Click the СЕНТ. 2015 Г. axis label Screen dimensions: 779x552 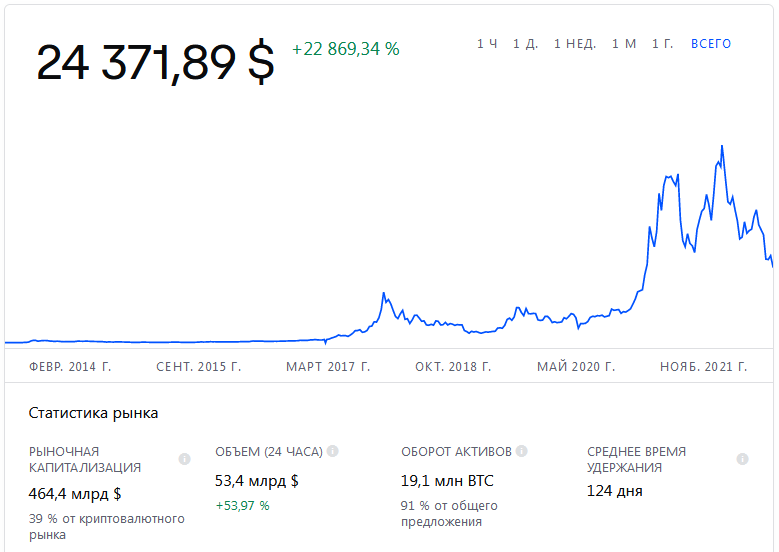coord(199,367)
